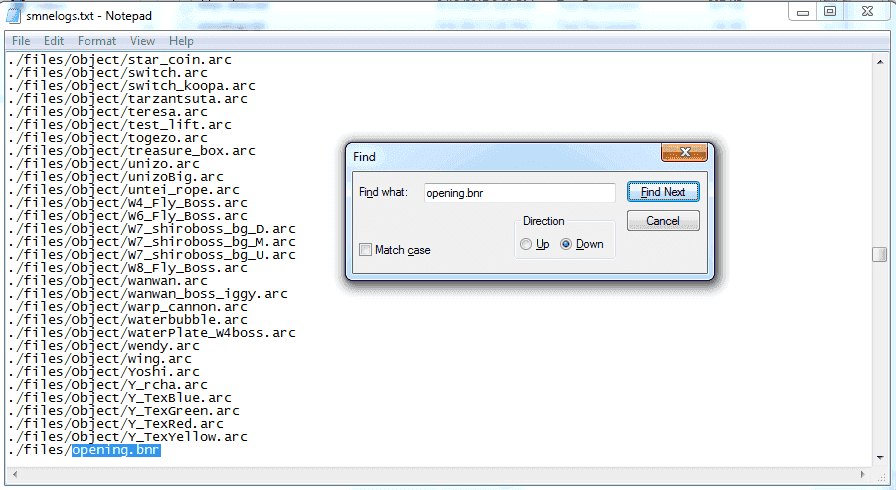Screen dimensions: 896x490
Task: Click the line ./files/Object/test_lift.arc
Action: [x=120, y=125]
